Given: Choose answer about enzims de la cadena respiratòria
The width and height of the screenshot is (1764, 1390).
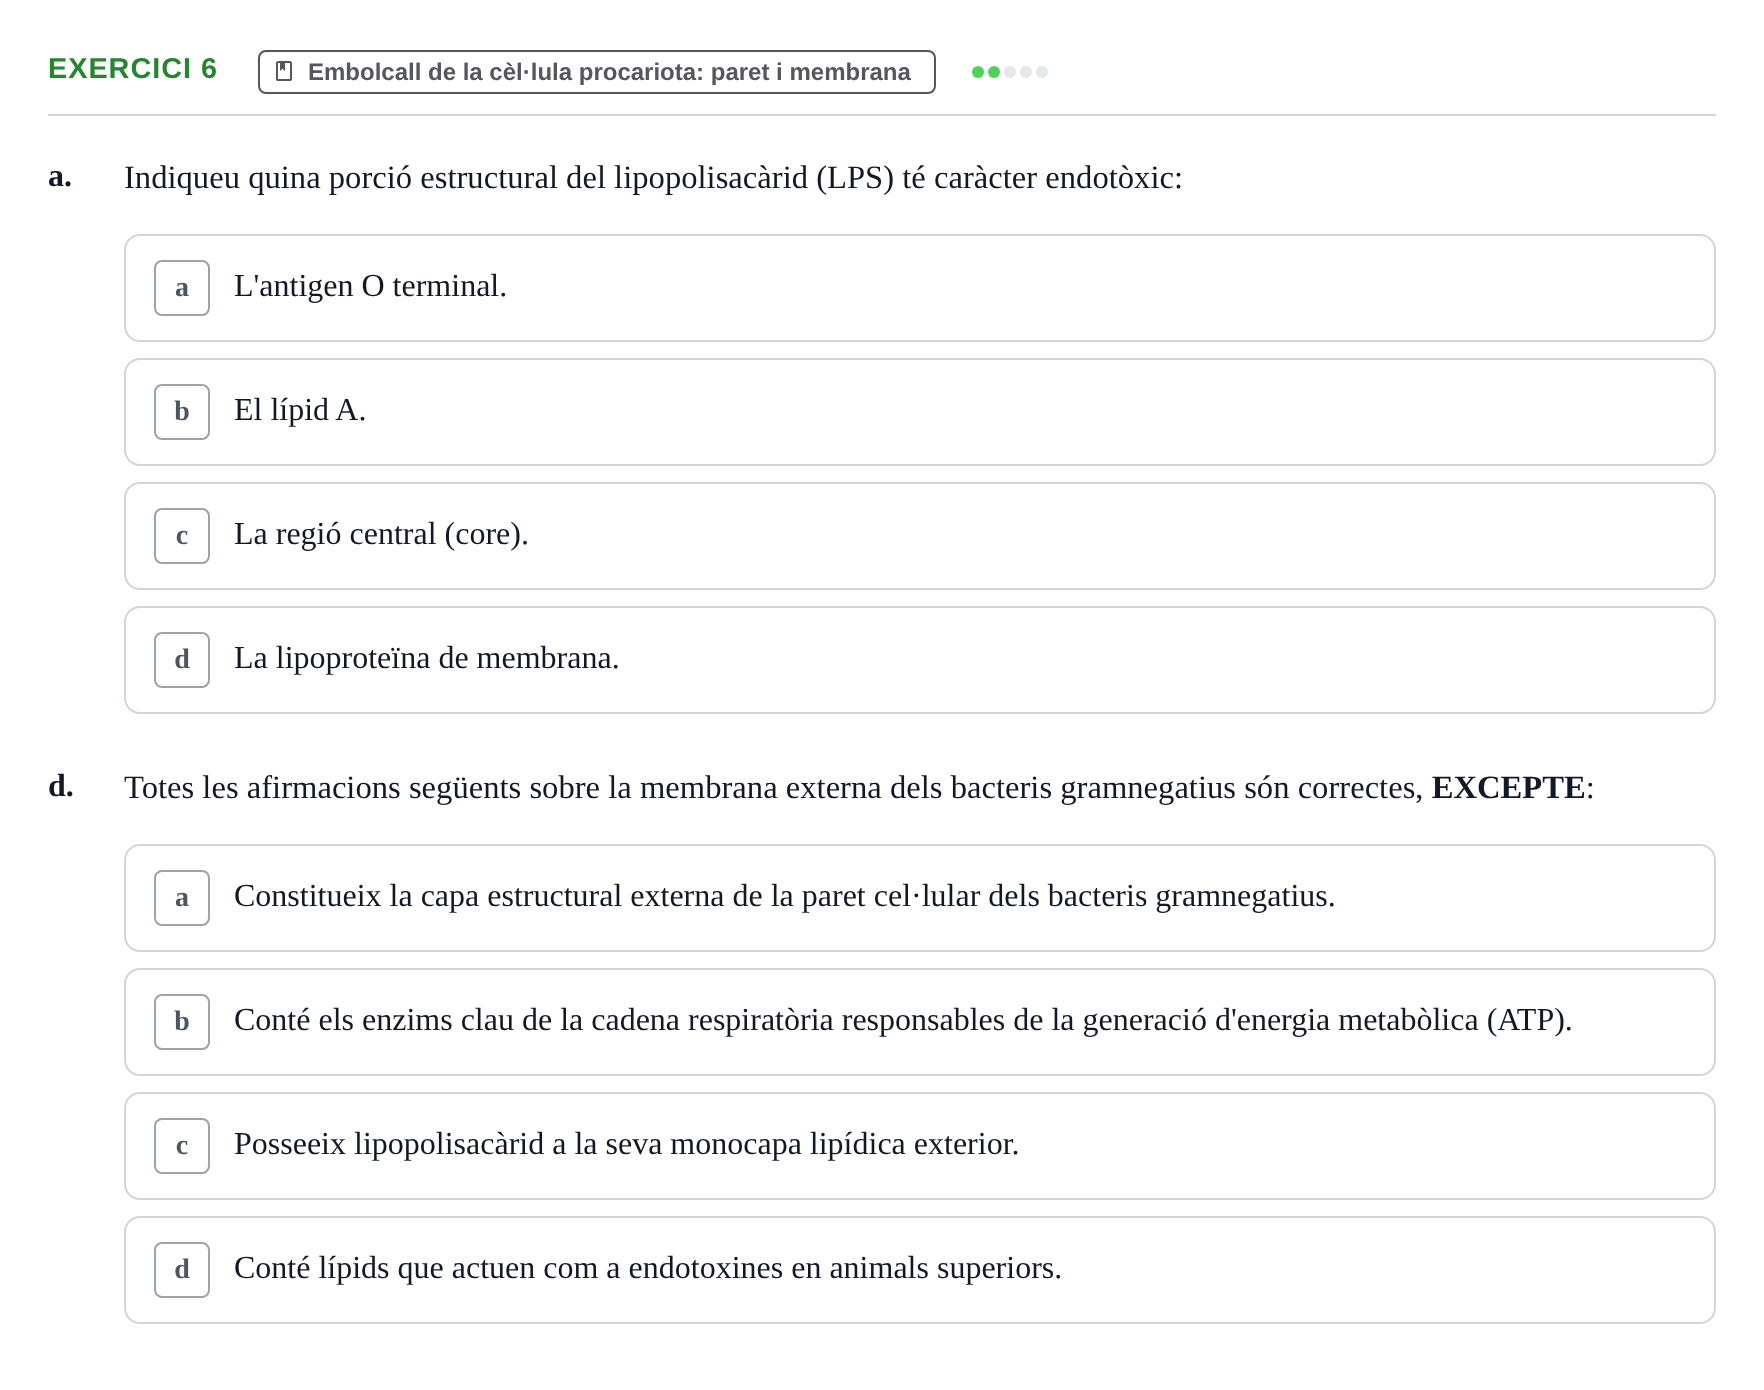Looking at the screenshot, I should [x=920, y=1022].
